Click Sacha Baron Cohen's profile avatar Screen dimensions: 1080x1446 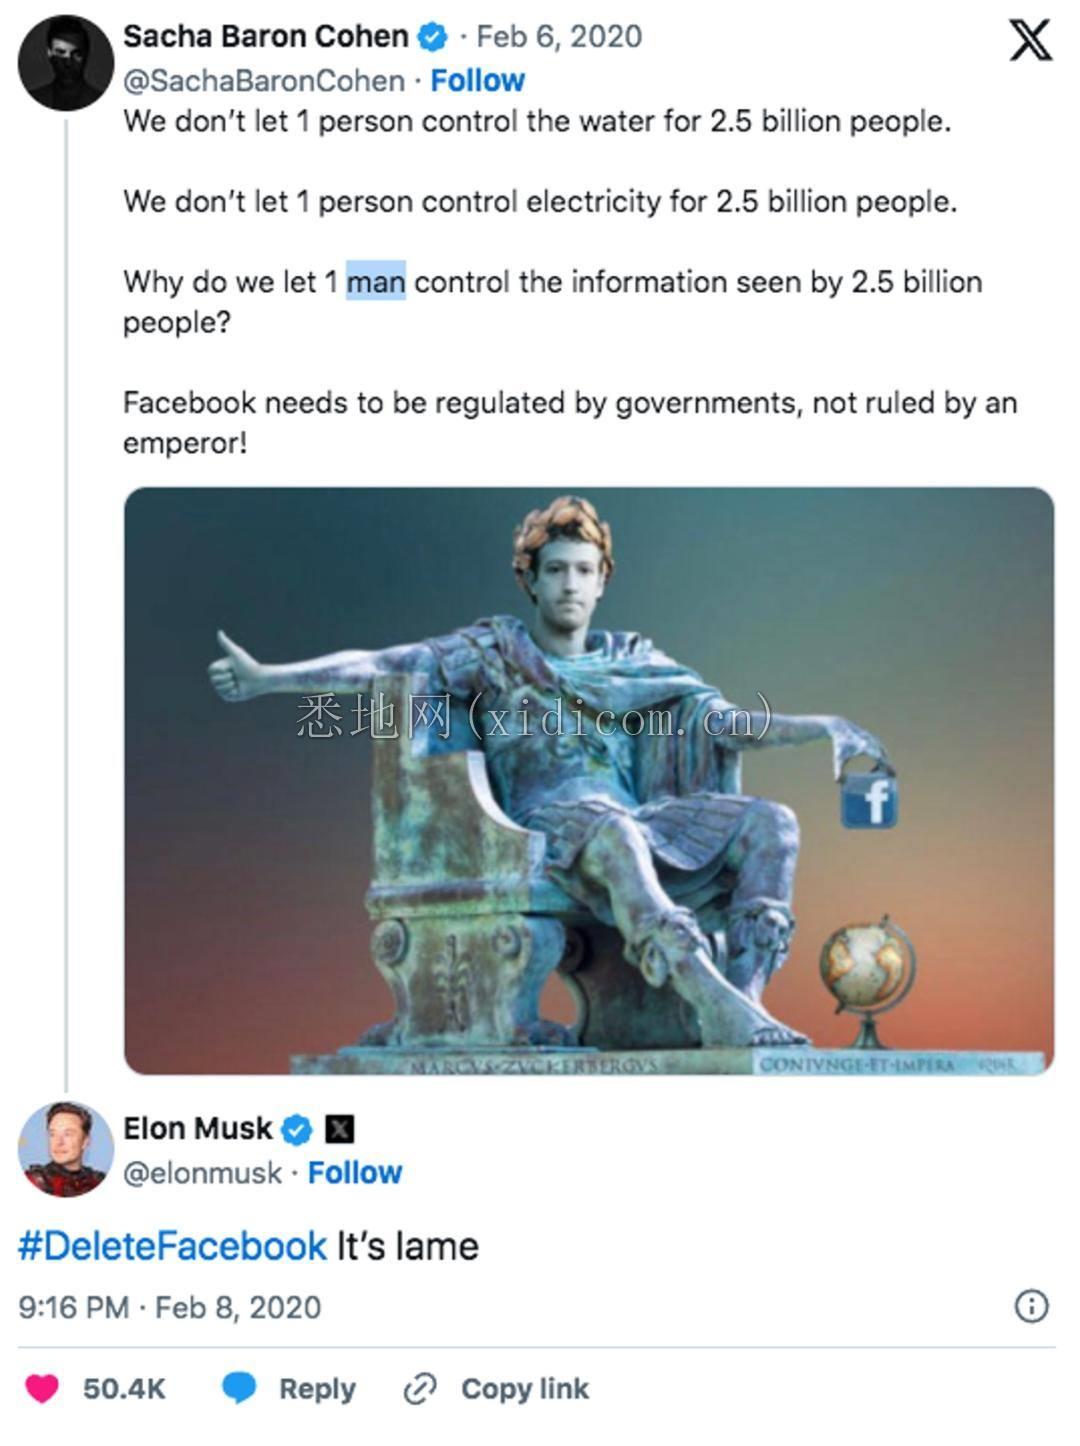point(66,62)
